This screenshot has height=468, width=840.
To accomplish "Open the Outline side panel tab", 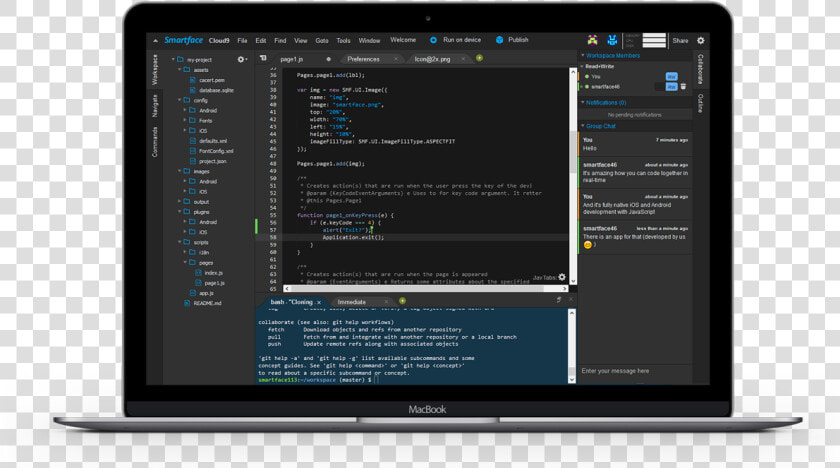I will click(700, 103).
